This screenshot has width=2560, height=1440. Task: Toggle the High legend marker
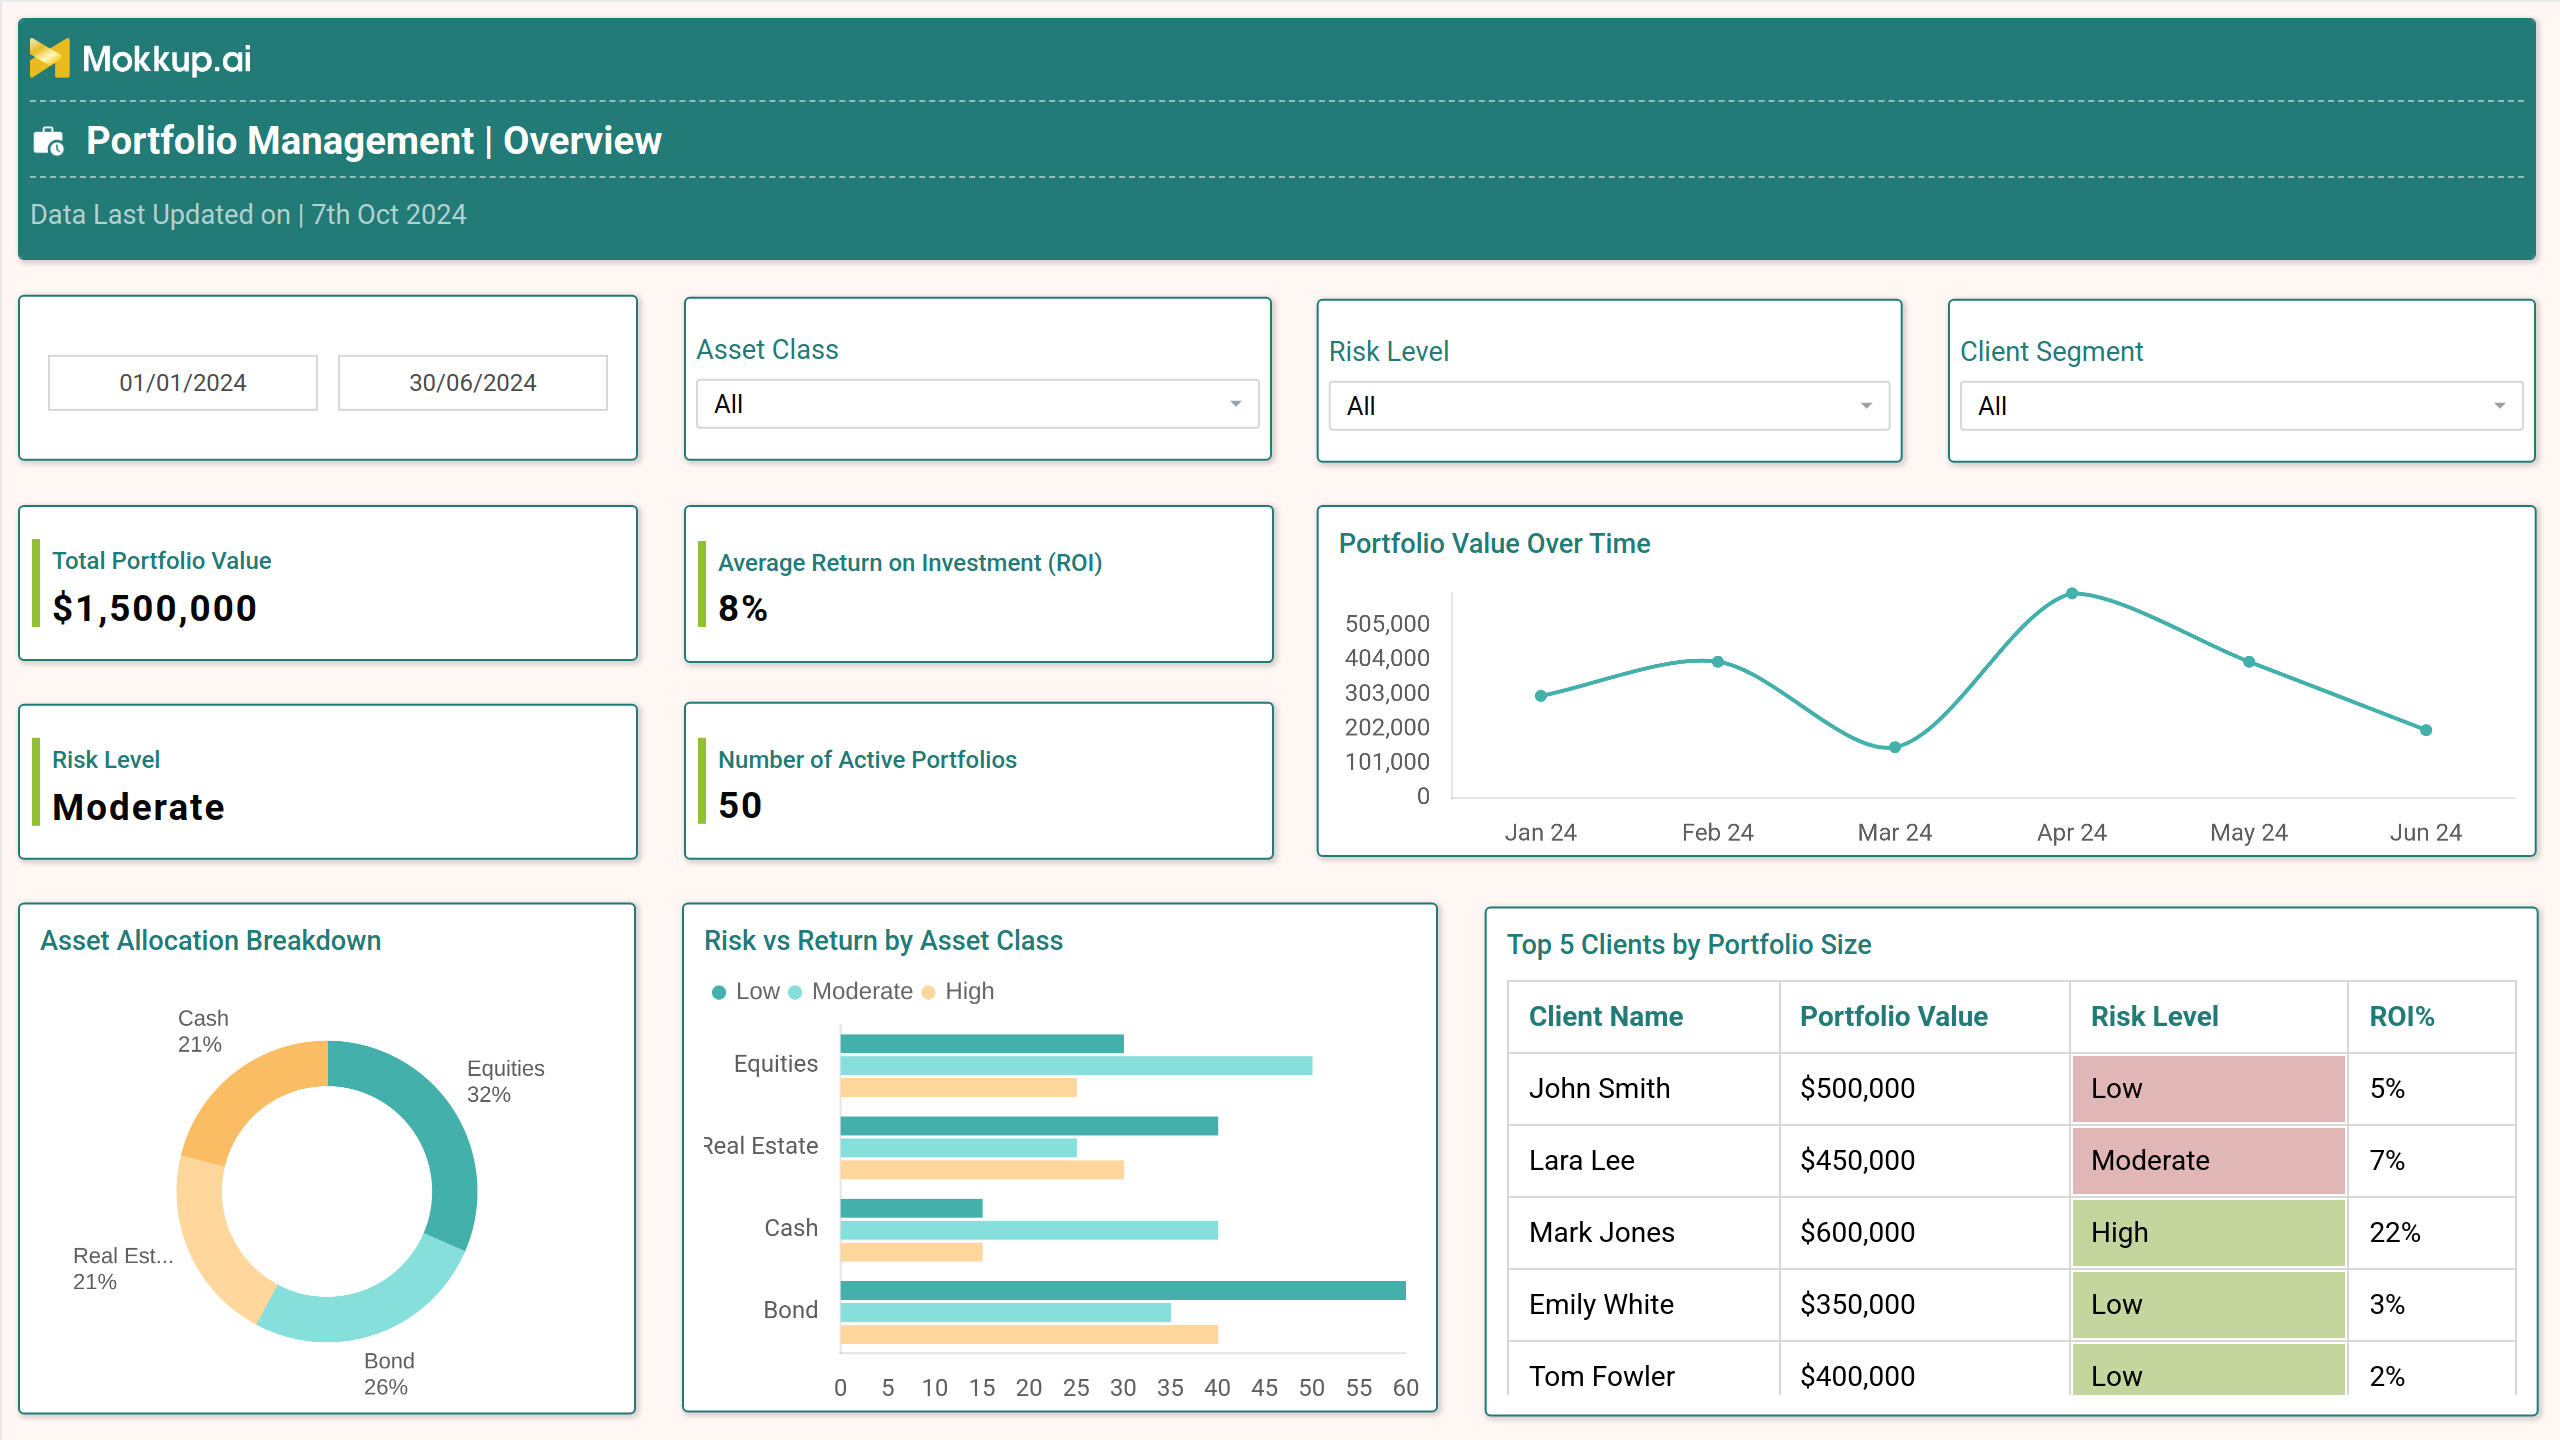pos(928,992)
